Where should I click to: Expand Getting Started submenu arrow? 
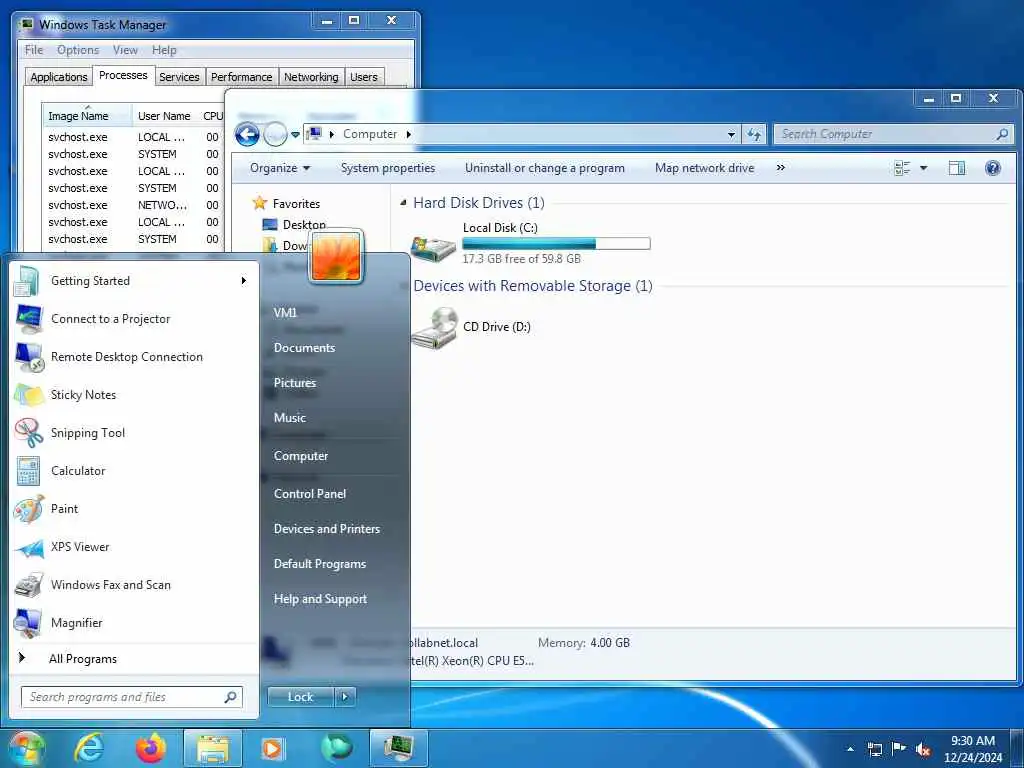tap(244, 281)
